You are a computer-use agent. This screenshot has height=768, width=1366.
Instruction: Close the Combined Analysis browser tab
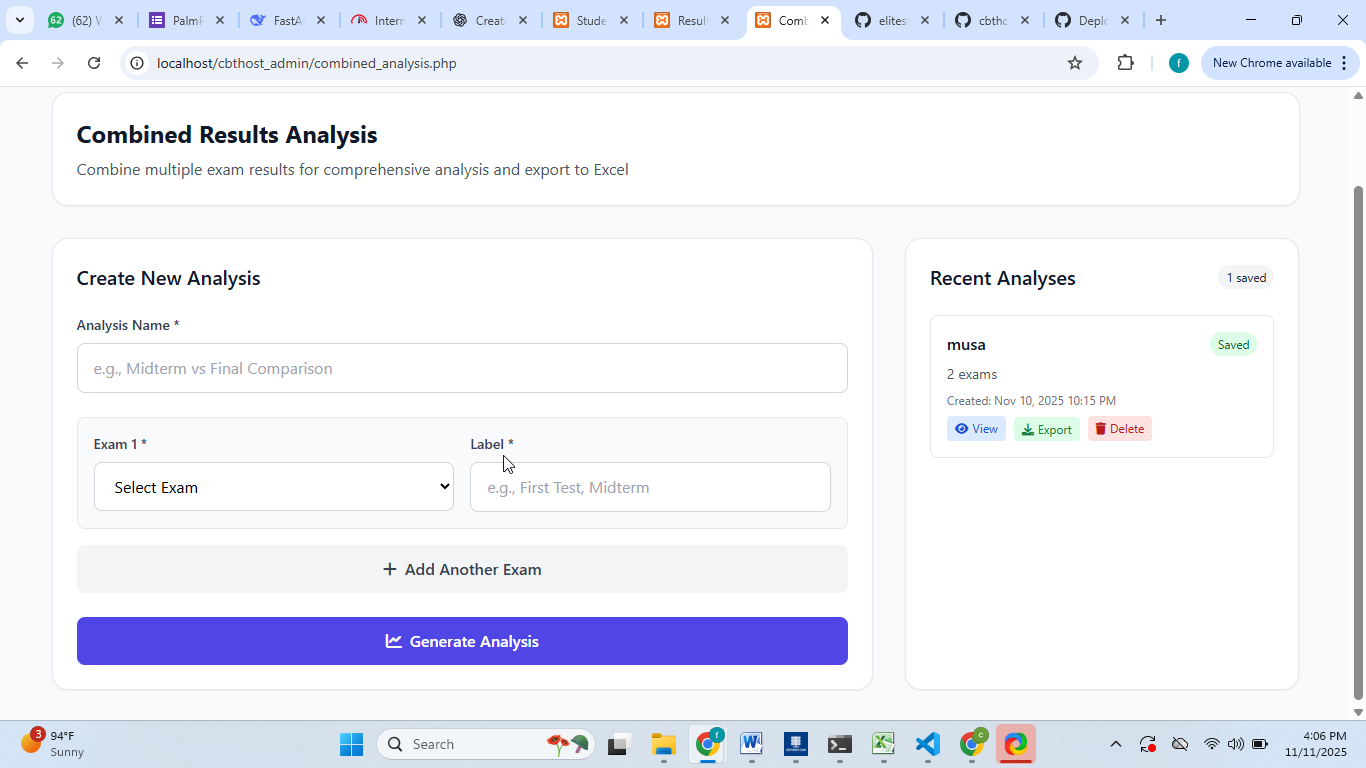pos(825,20)
